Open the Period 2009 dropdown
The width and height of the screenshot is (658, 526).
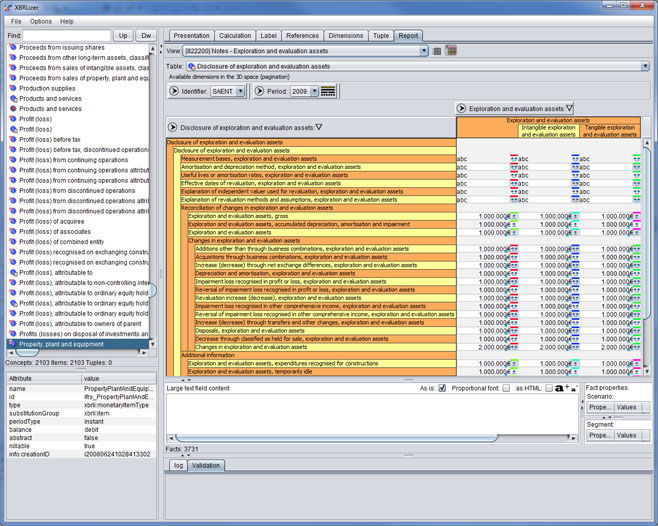(314, 91)
